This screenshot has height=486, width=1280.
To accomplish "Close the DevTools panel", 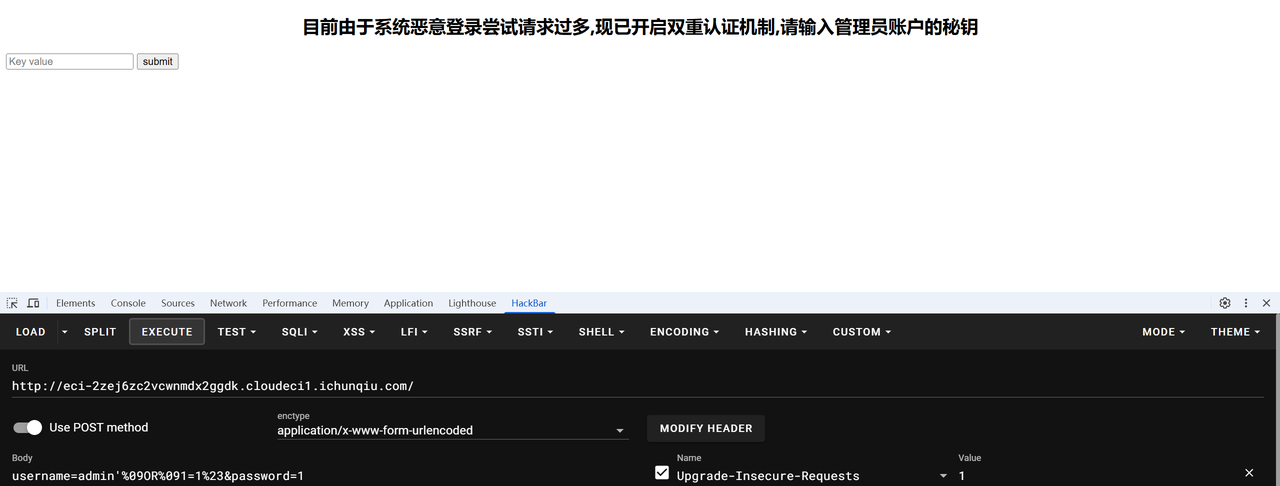I will (1266, 303).
